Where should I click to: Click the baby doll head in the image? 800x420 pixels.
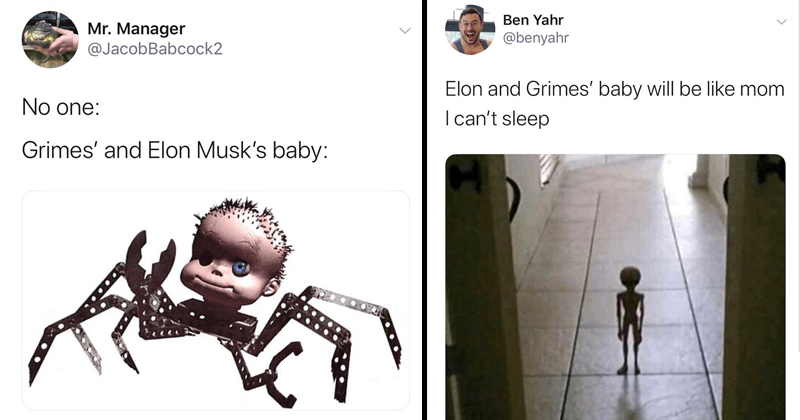tap(236, 257)
